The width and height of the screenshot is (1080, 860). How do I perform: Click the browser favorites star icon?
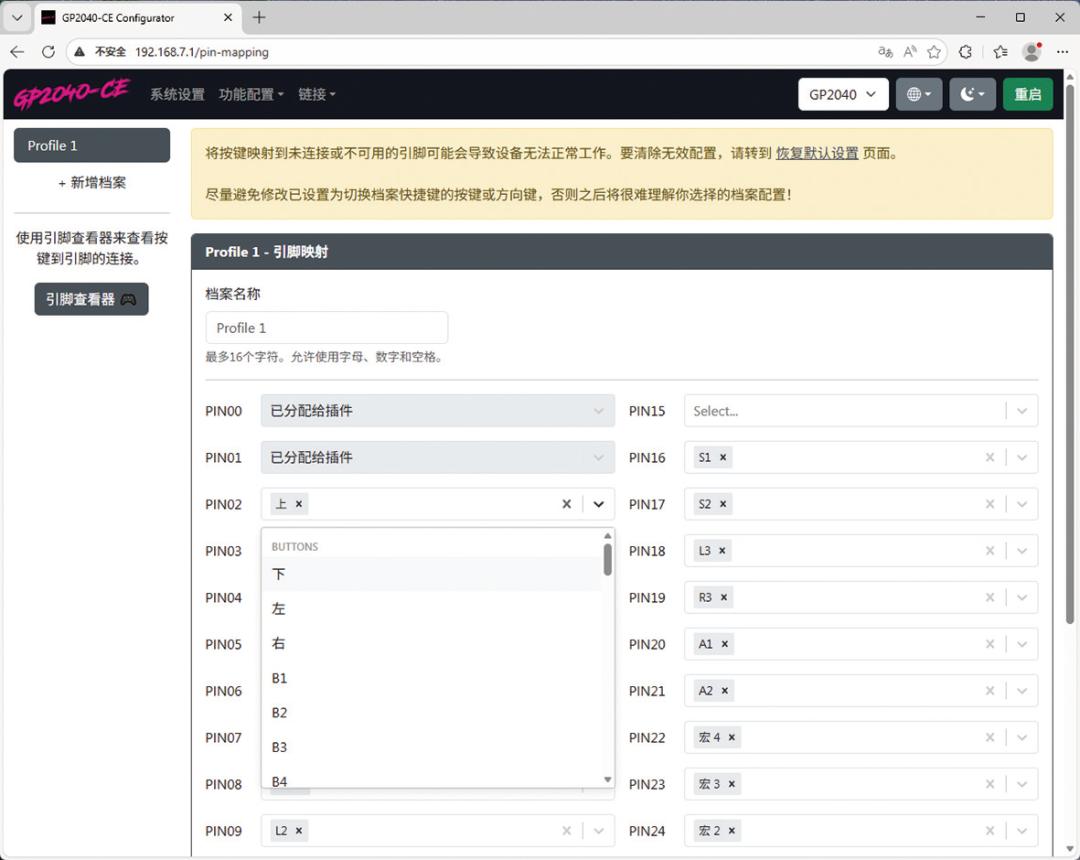[933, 52]
